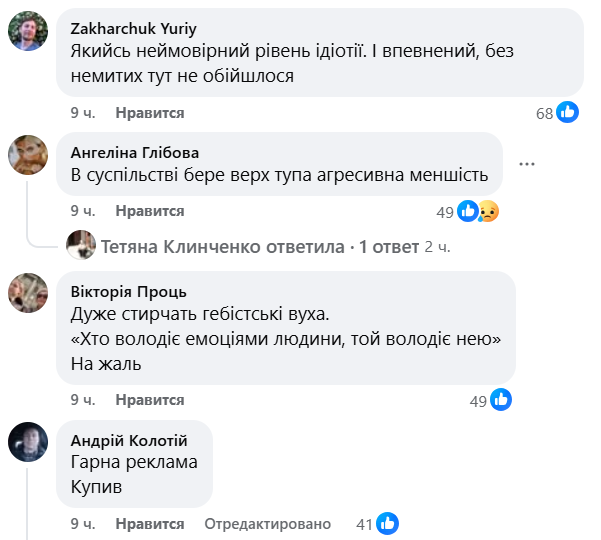601x540 pixels.
Task: Click like reaction icon on Zakharchuk Yuriy's comment
Action: click(568, 113)
